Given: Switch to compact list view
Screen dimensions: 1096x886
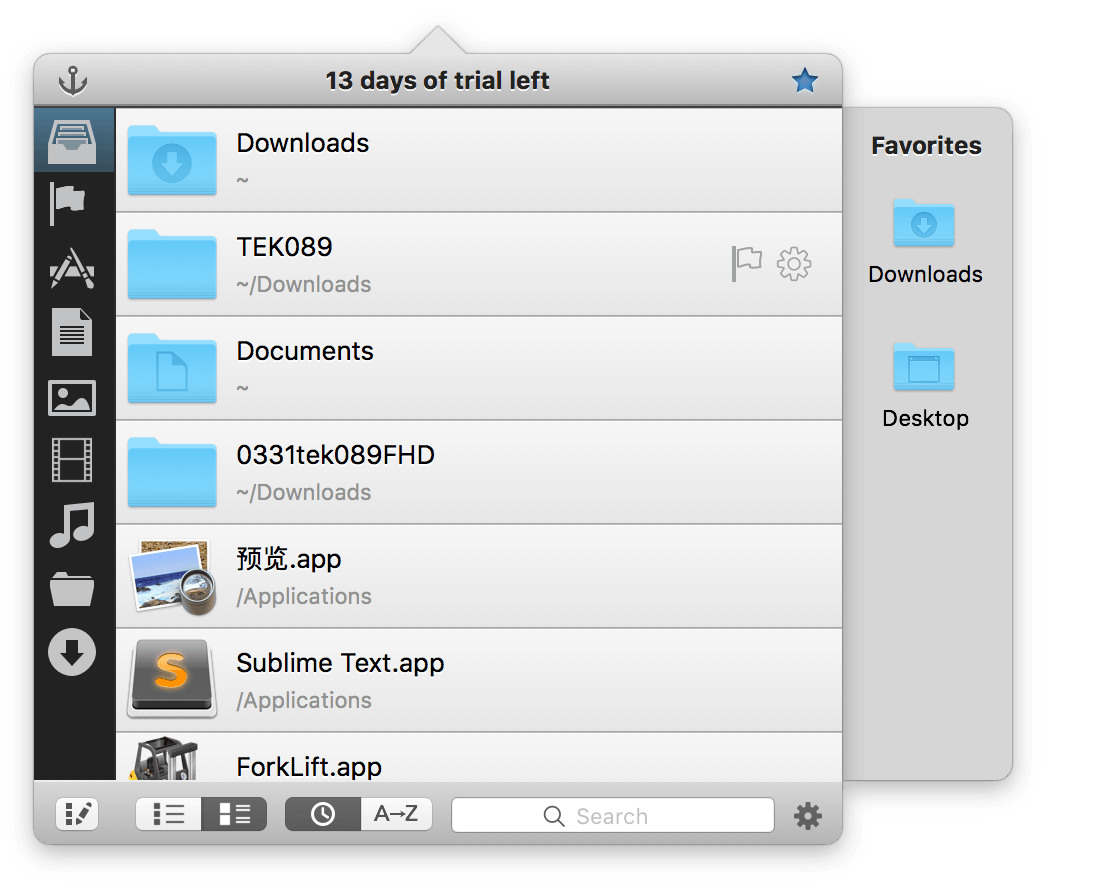Looking at the screenshot, I should click(x=168, y=814).
